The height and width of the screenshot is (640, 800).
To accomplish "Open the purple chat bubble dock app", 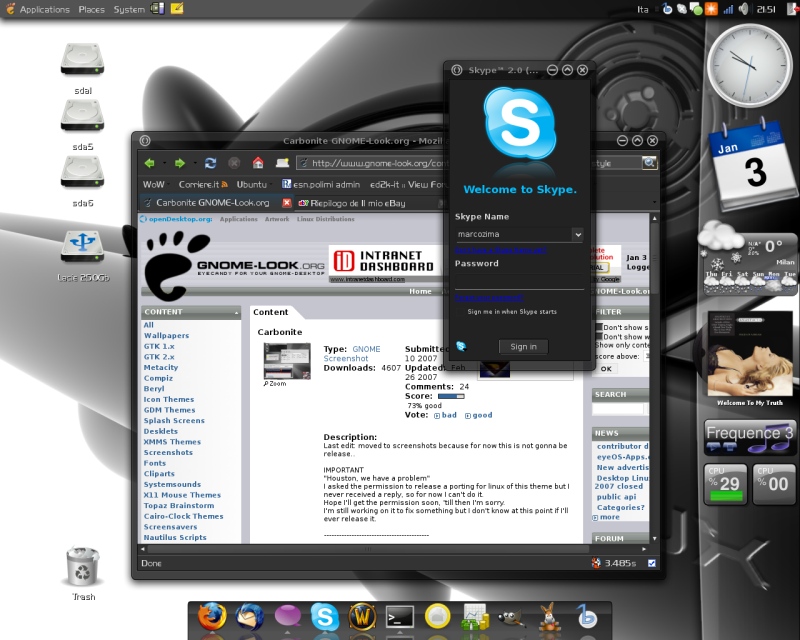I will click(x=288, y=617).
